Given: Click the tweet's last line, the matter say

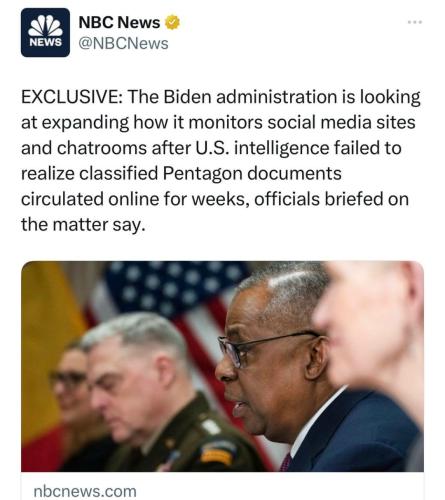Looking at the screenshot, I should coord(83,225).
